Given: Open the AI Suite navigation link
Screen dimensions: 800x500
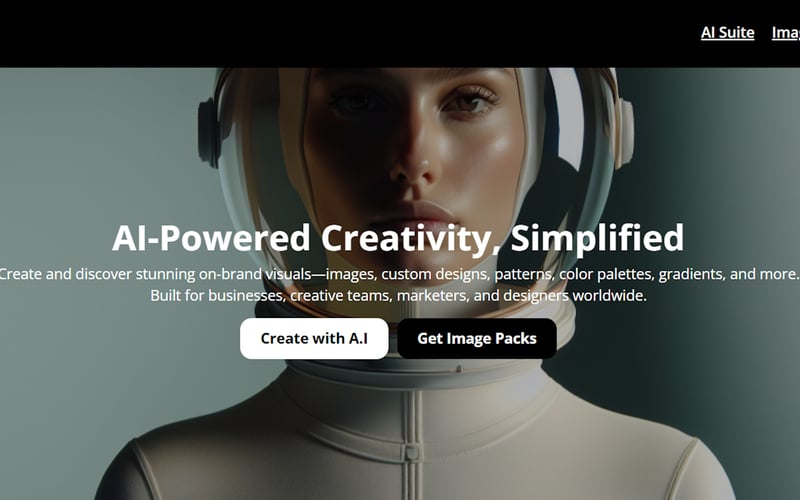Looking at the screenshot, I should point(727,33).
